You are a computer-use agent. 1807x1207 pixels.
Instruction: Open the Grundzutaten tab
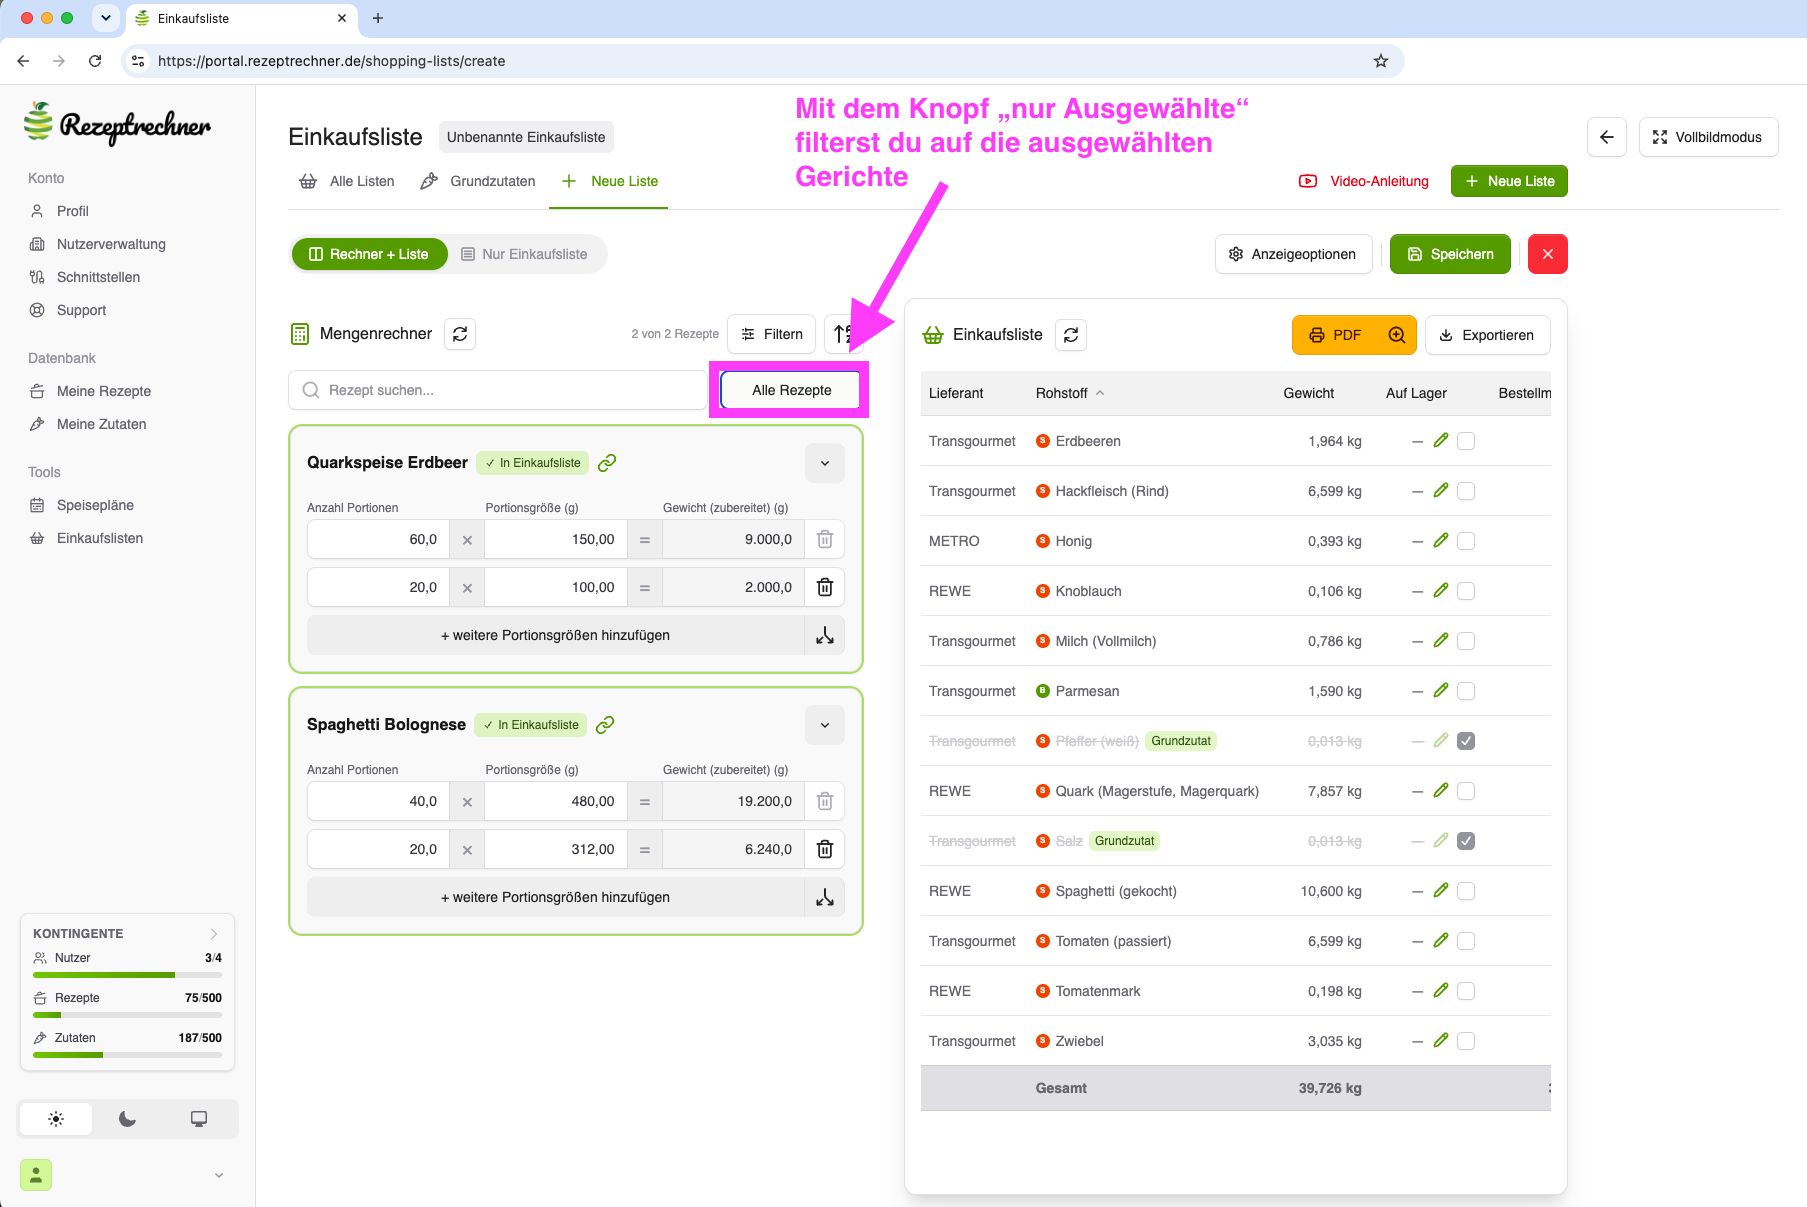(x=478, y=181)
